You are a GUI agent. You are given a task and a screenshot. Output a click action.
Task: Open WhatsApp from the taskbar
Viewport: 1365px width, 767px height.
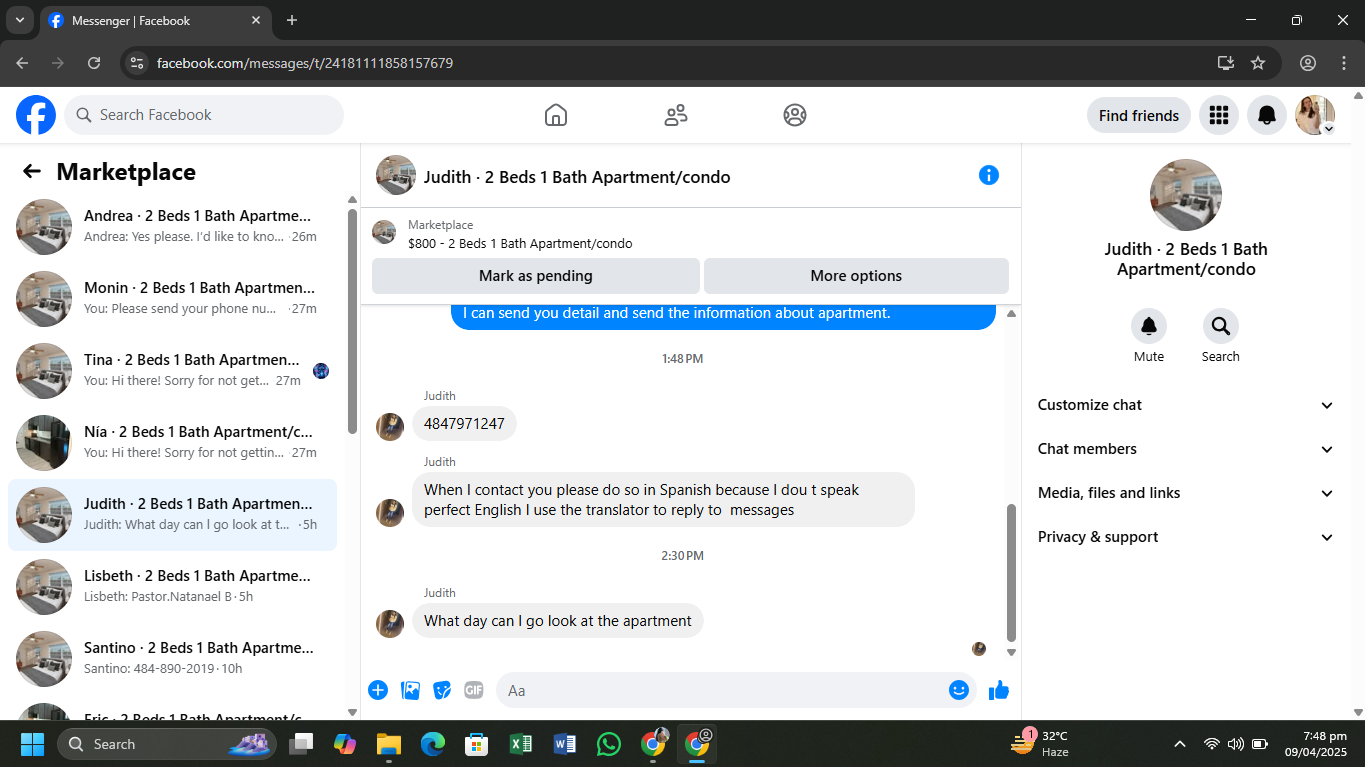click(608, 744)
